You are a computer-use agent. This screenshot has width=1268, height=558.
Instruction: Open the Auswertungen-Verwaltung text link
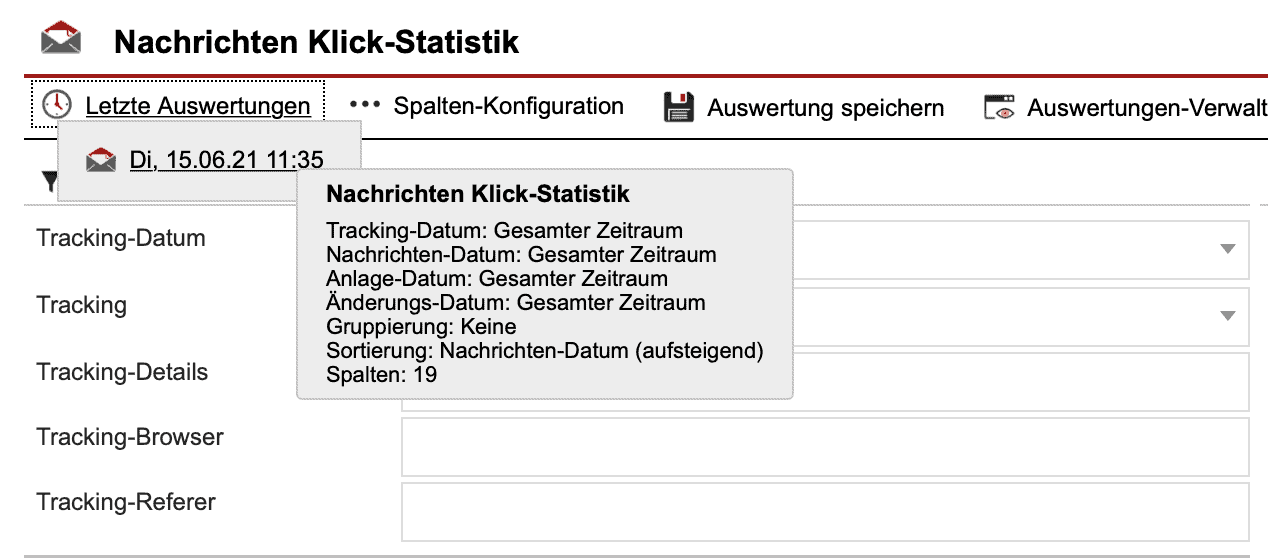(x=1146, y=108)
